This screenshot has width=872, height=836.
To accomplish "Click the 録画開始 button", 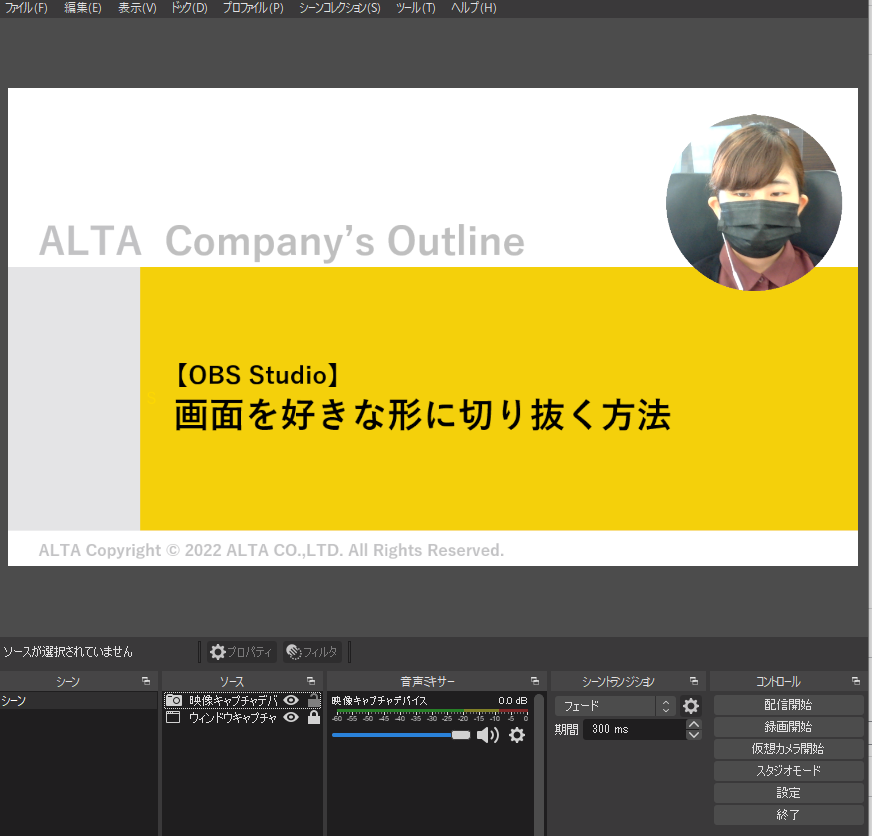I will 788,727.
